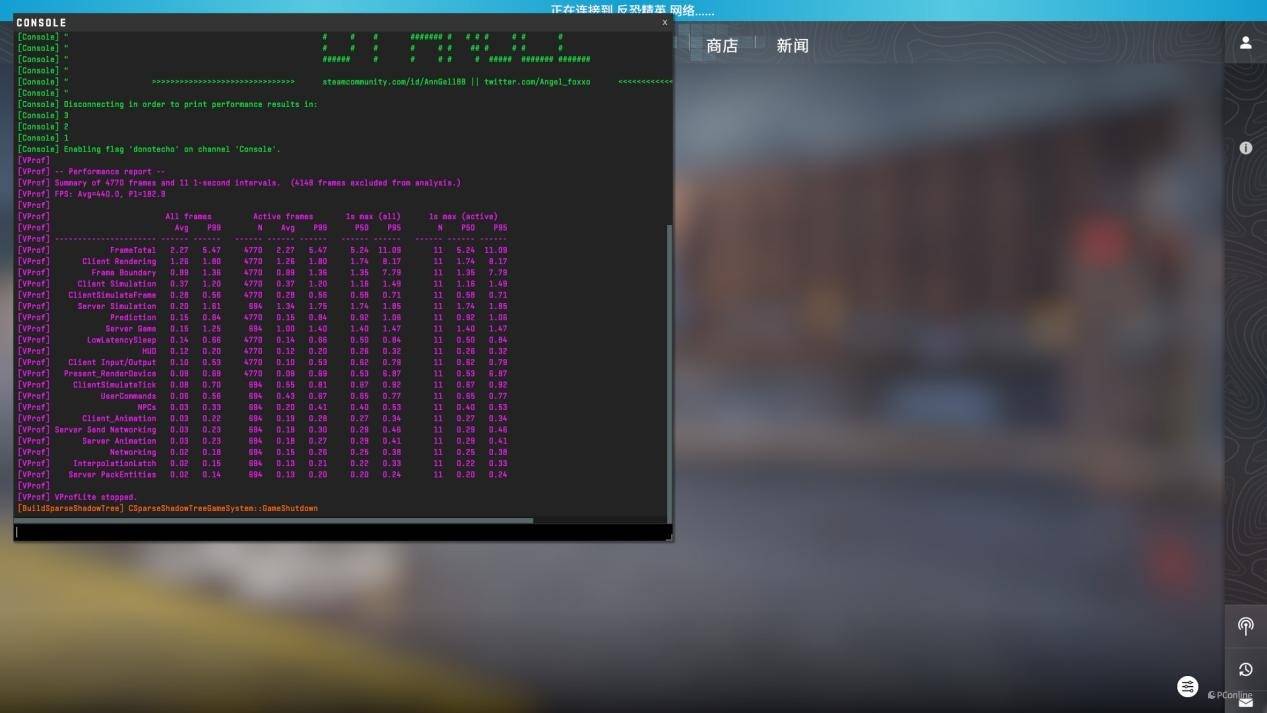Screen dimensions: 1267x713
Task: Click the 'FPS: Avg=440.0' log line
Action: [x=110, y=194]
